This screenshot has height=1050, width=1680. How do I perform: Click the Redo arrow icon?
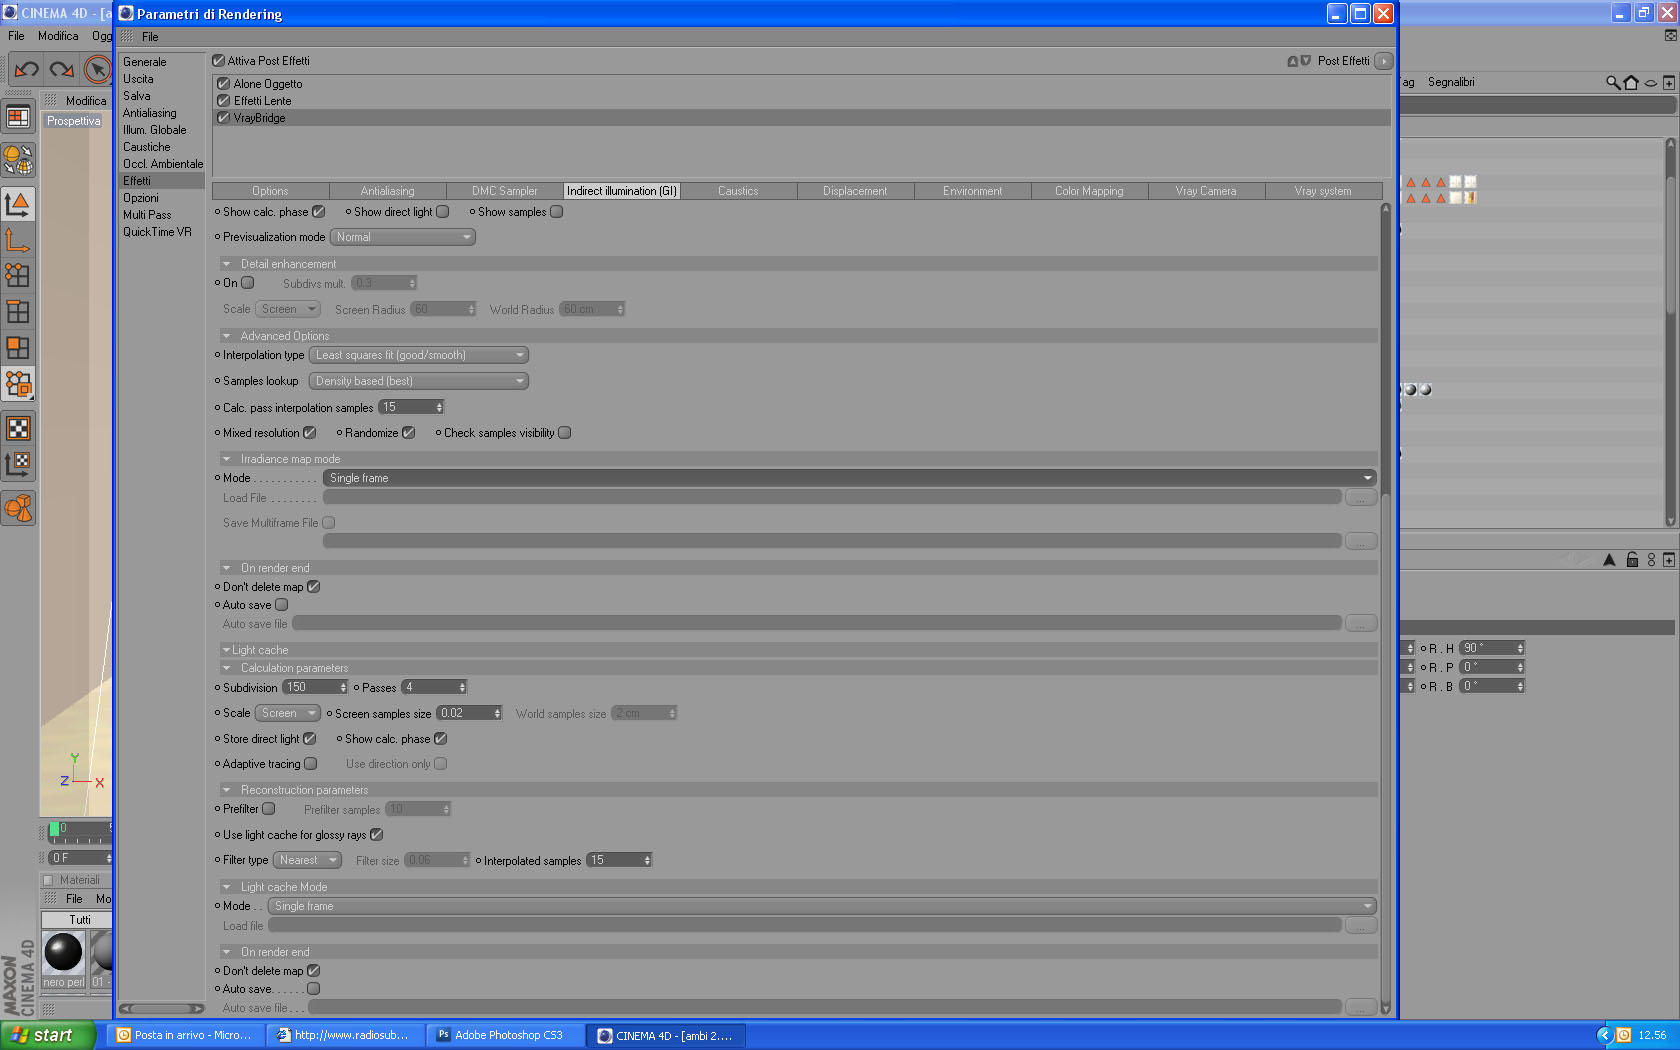[x=62, y=69]
